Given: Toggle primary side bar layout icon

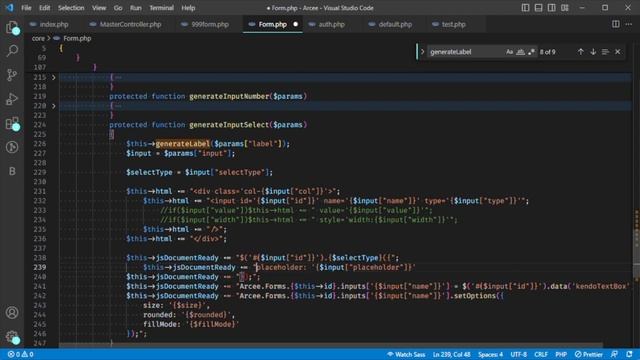Looking at the screenshot, I should click(525, 8).
